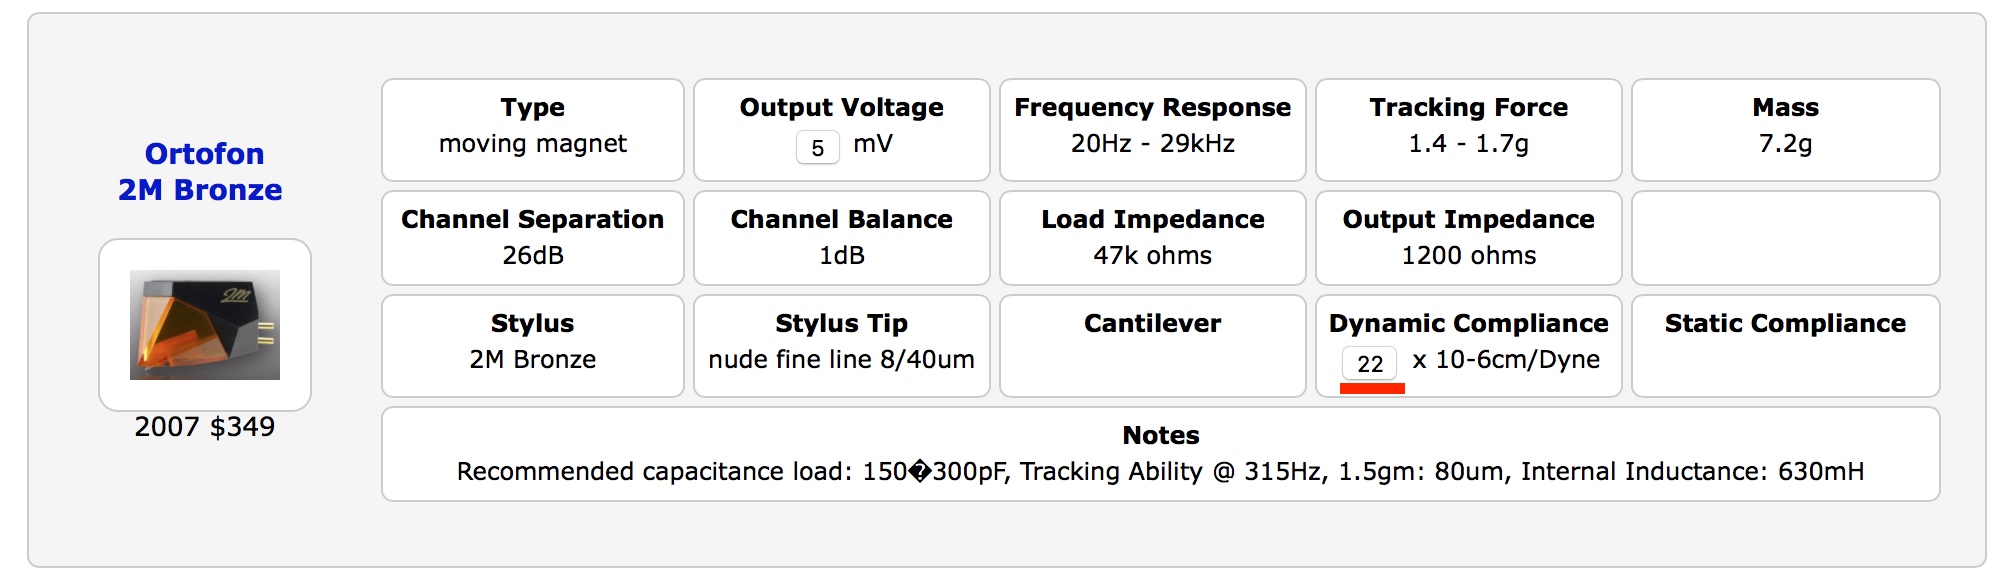Image resolution: width=2008 pixels, height=580 pixels.
Task: Click the Output Voltage heading
Action: click(x=841, y=107)
